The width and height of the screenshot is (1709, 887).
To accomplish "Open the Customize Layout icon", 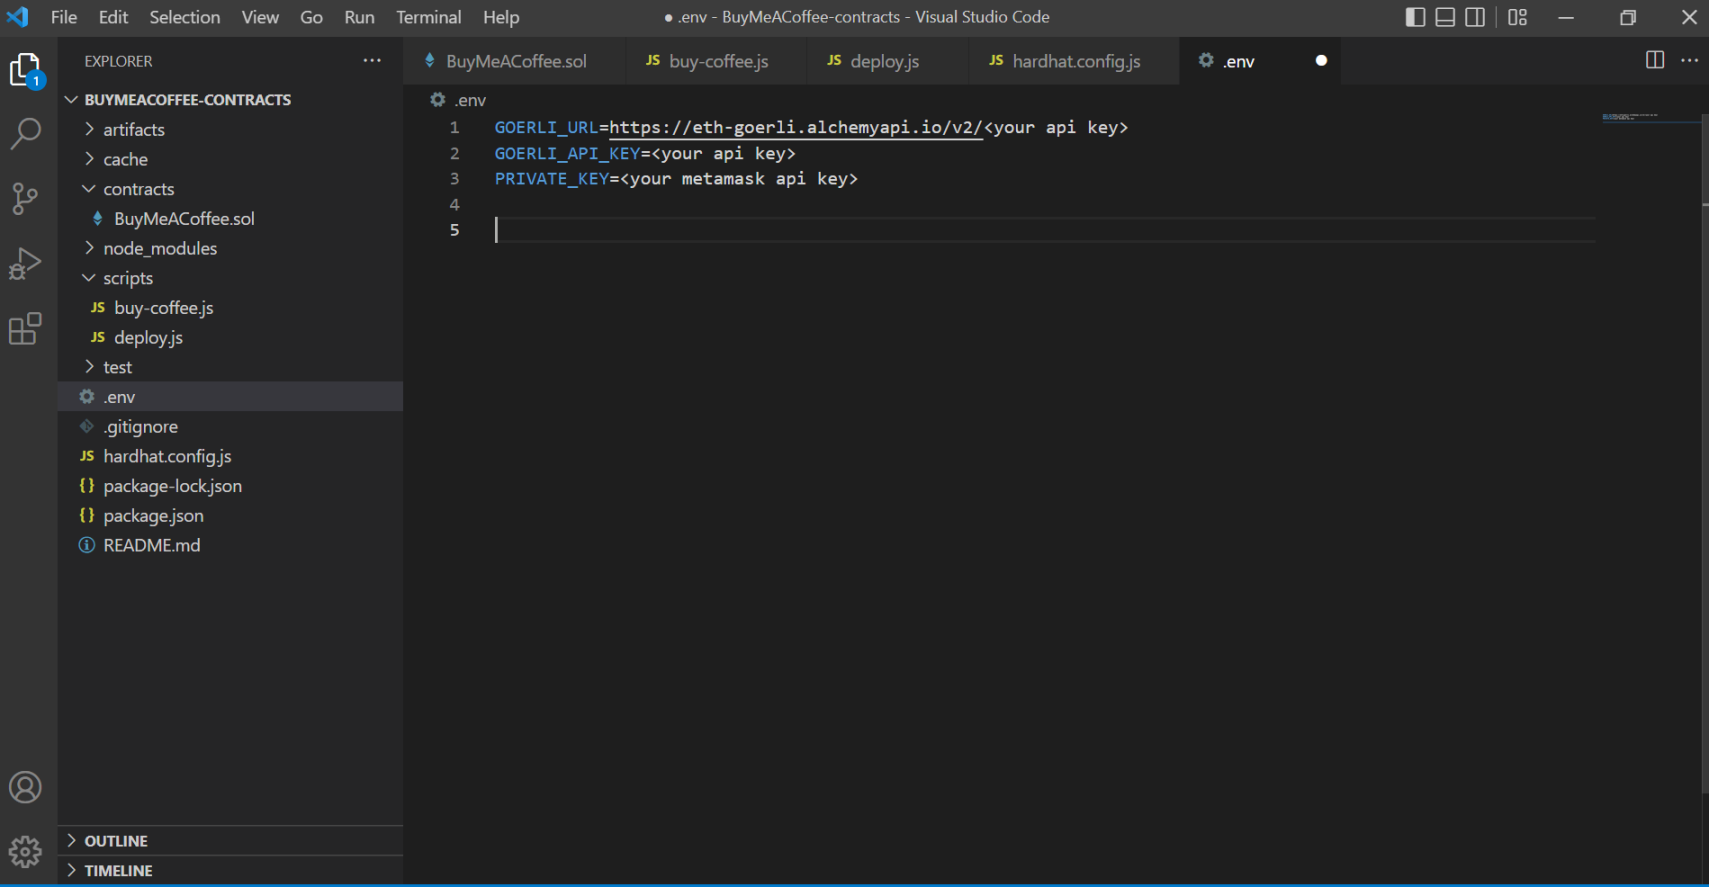I will pyautogui.click(x=1517, y=18).
